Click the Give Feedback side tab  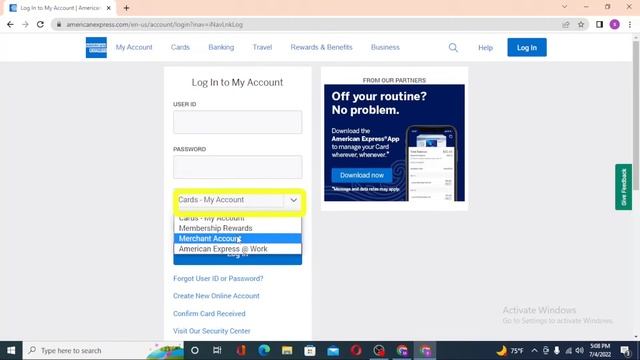tap(624, 187)
